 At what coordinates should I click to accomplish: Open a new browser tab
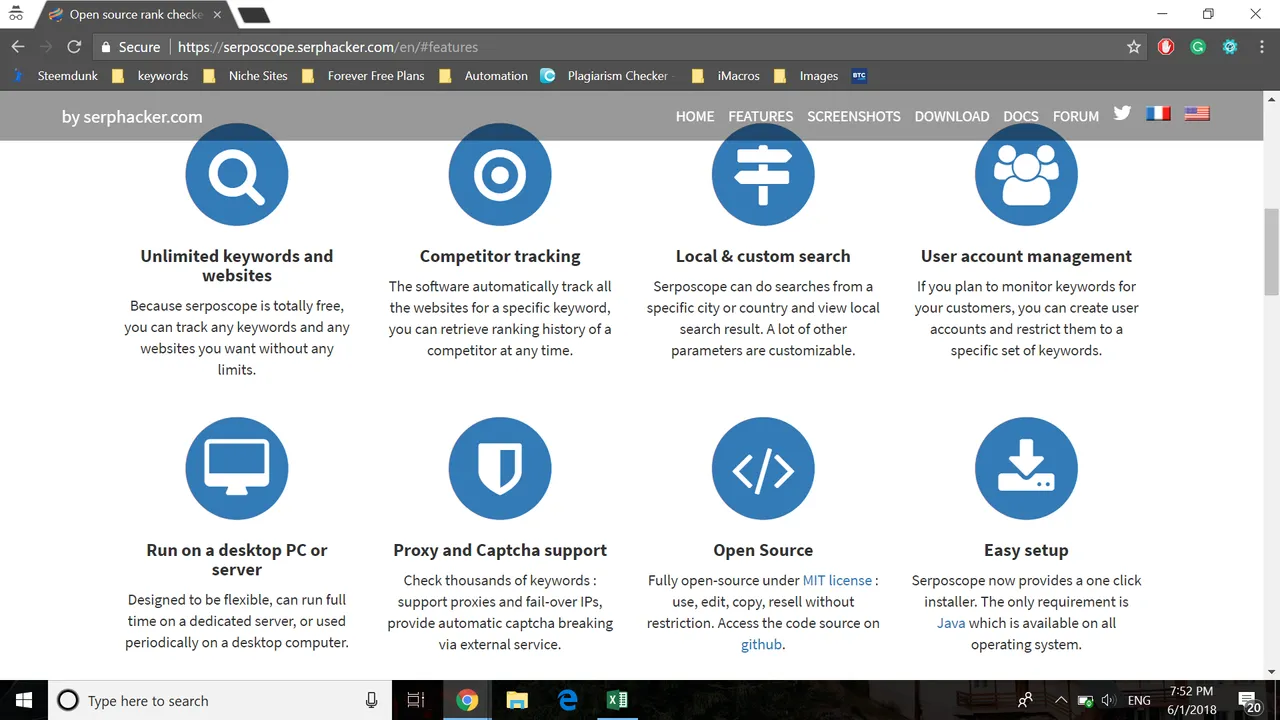point(254,15)
